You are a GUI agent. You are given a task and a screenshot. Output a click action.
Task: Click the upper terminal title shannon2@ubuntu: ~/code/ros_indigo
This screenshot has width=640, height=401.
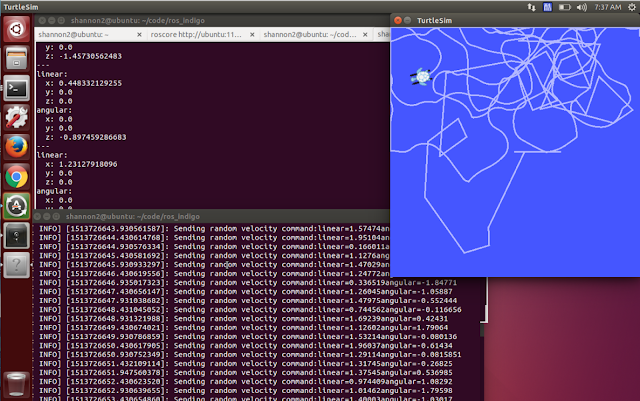click(138, 20)
